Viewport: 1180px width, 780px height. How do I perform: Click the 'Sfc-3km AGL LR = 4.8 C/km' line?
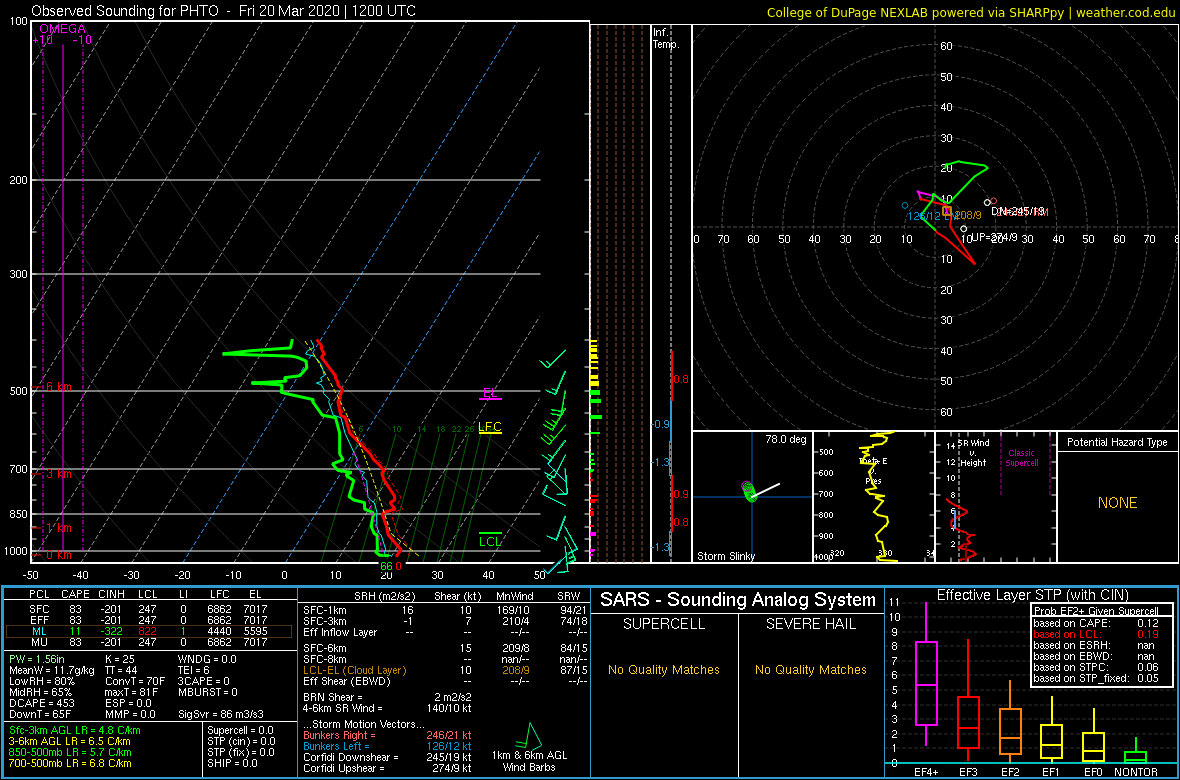pyautogui.click(x=75, y=731)
